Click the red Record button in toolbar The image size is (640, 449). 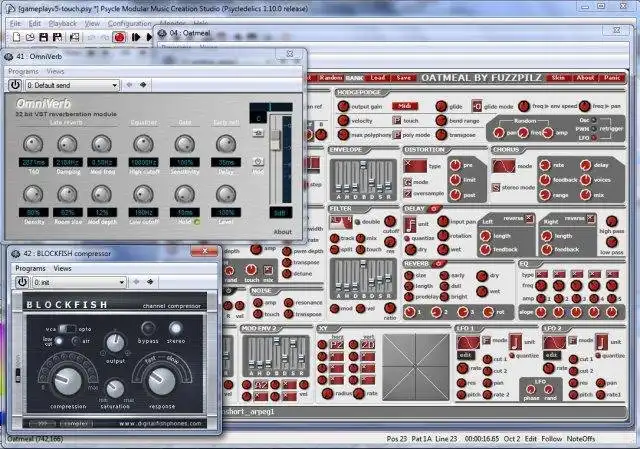pyautogui.click(x=118, y=37)
